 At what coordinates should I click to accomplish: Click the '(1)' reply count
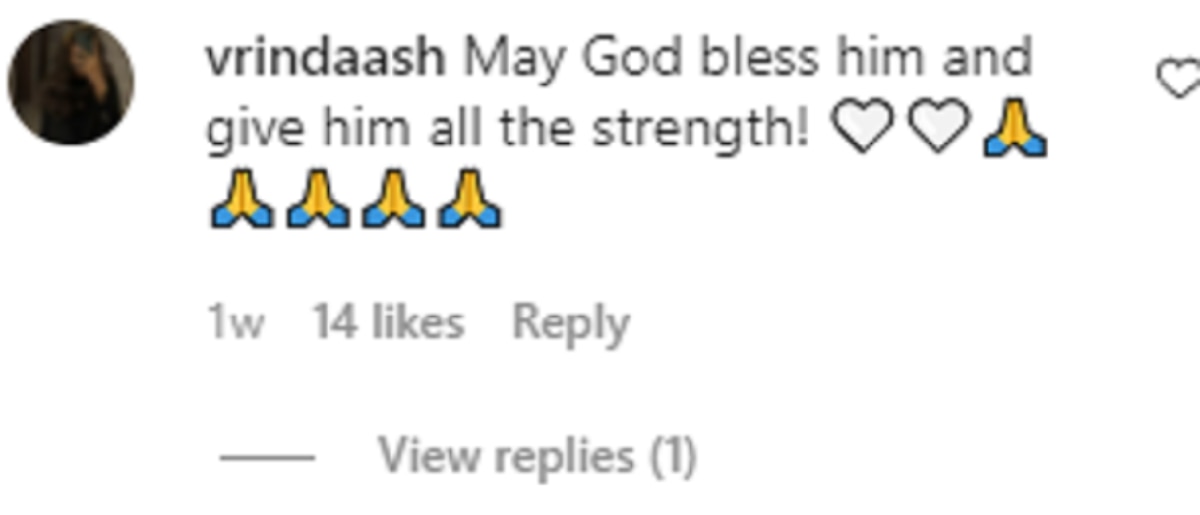click(672, 457)
